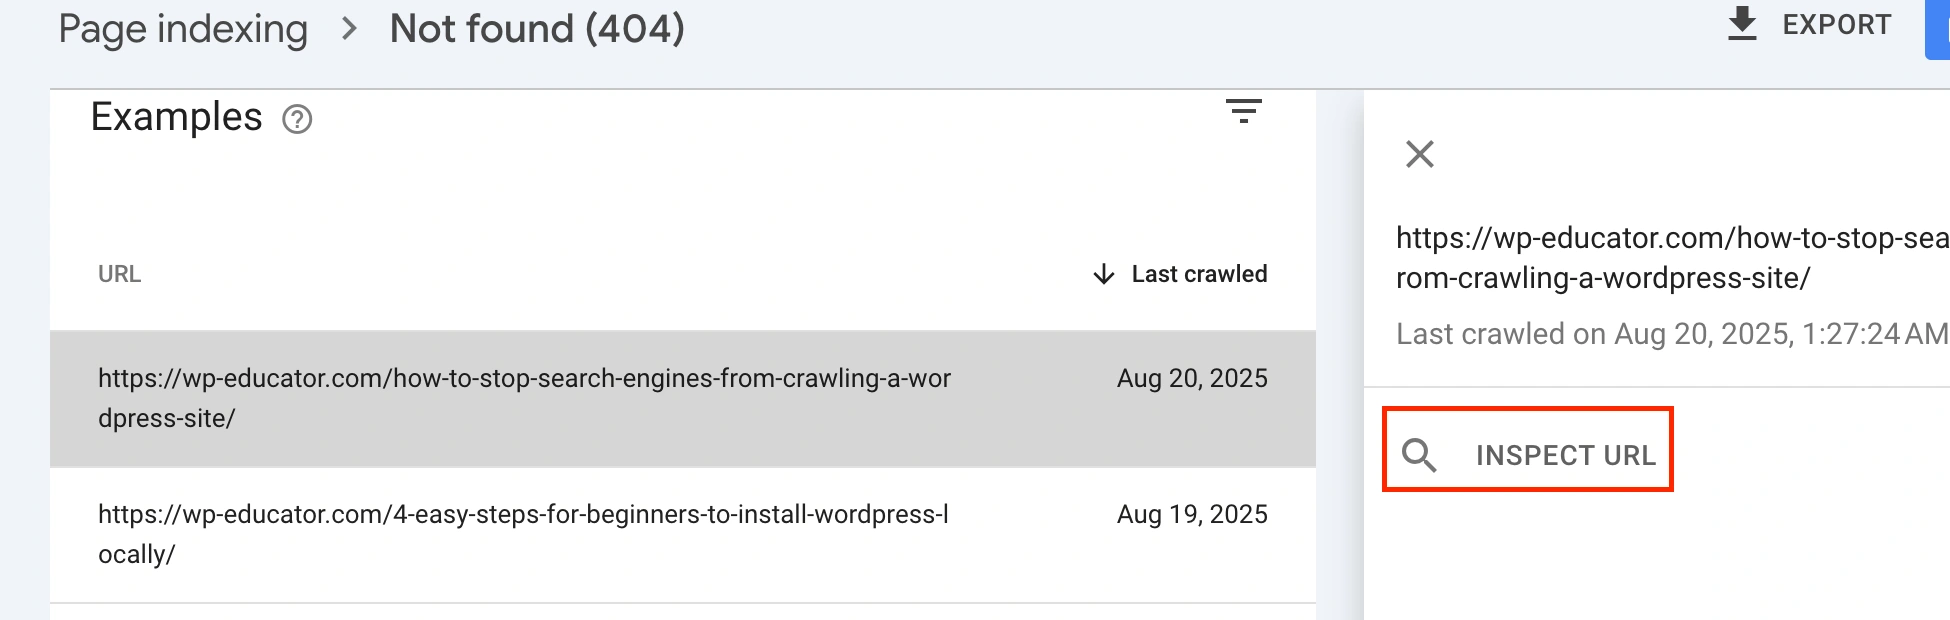The image size is (1950, 620).
Task: Select the how-to-stop-search-engines URL row
Action: [524, 398]
